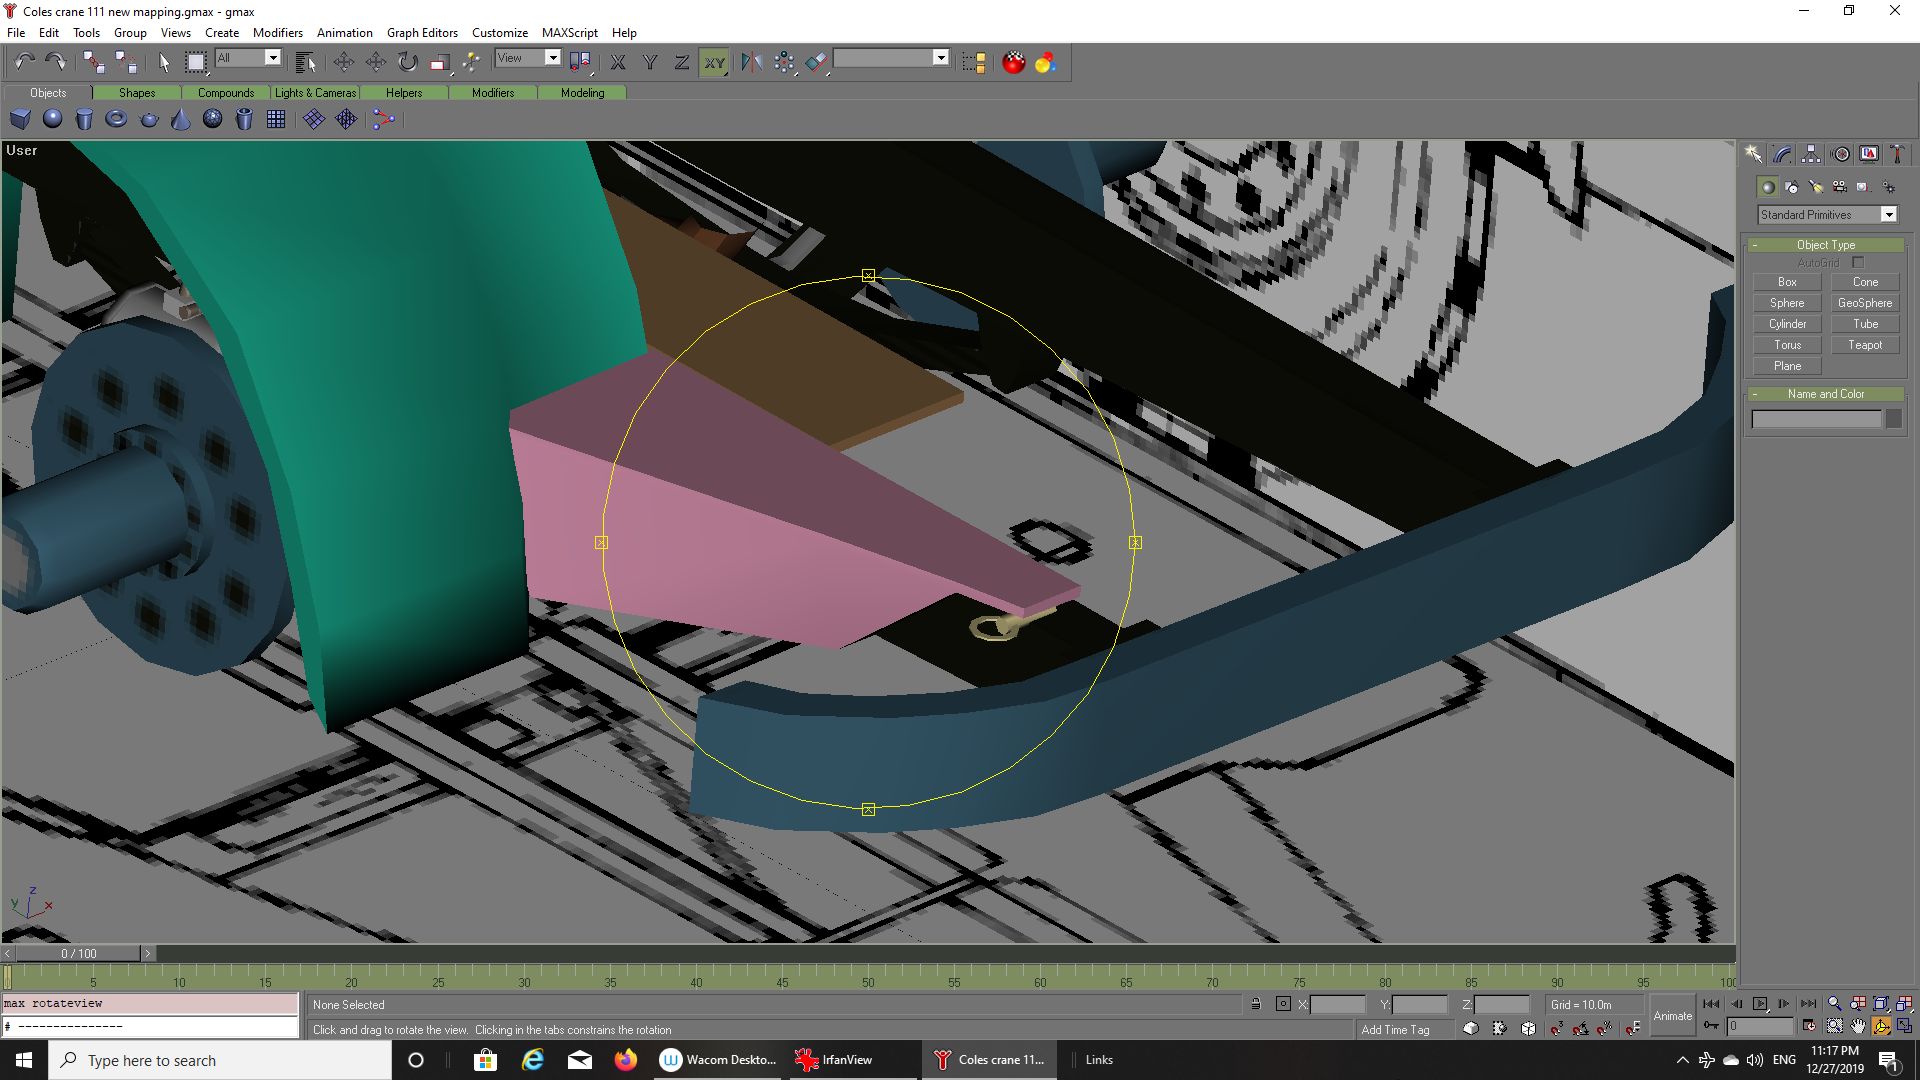Screen dimensions: 1920x1080
Task: Click the Play Animation button
Action: (x=1760, y=1004)
